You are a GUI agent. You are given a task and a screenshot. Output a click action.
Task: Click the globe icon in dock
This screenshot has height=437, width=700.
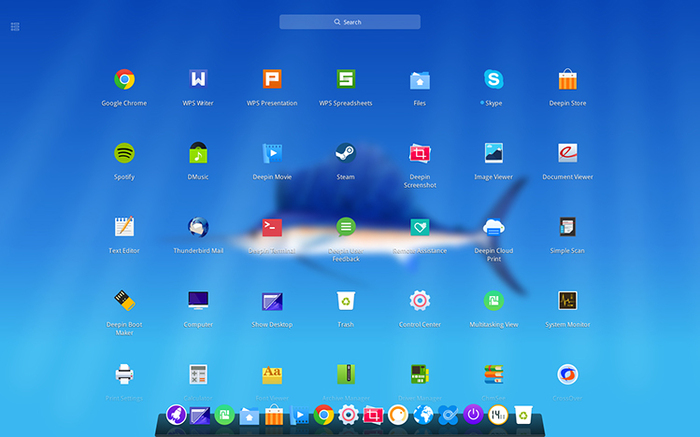[423, 415]
